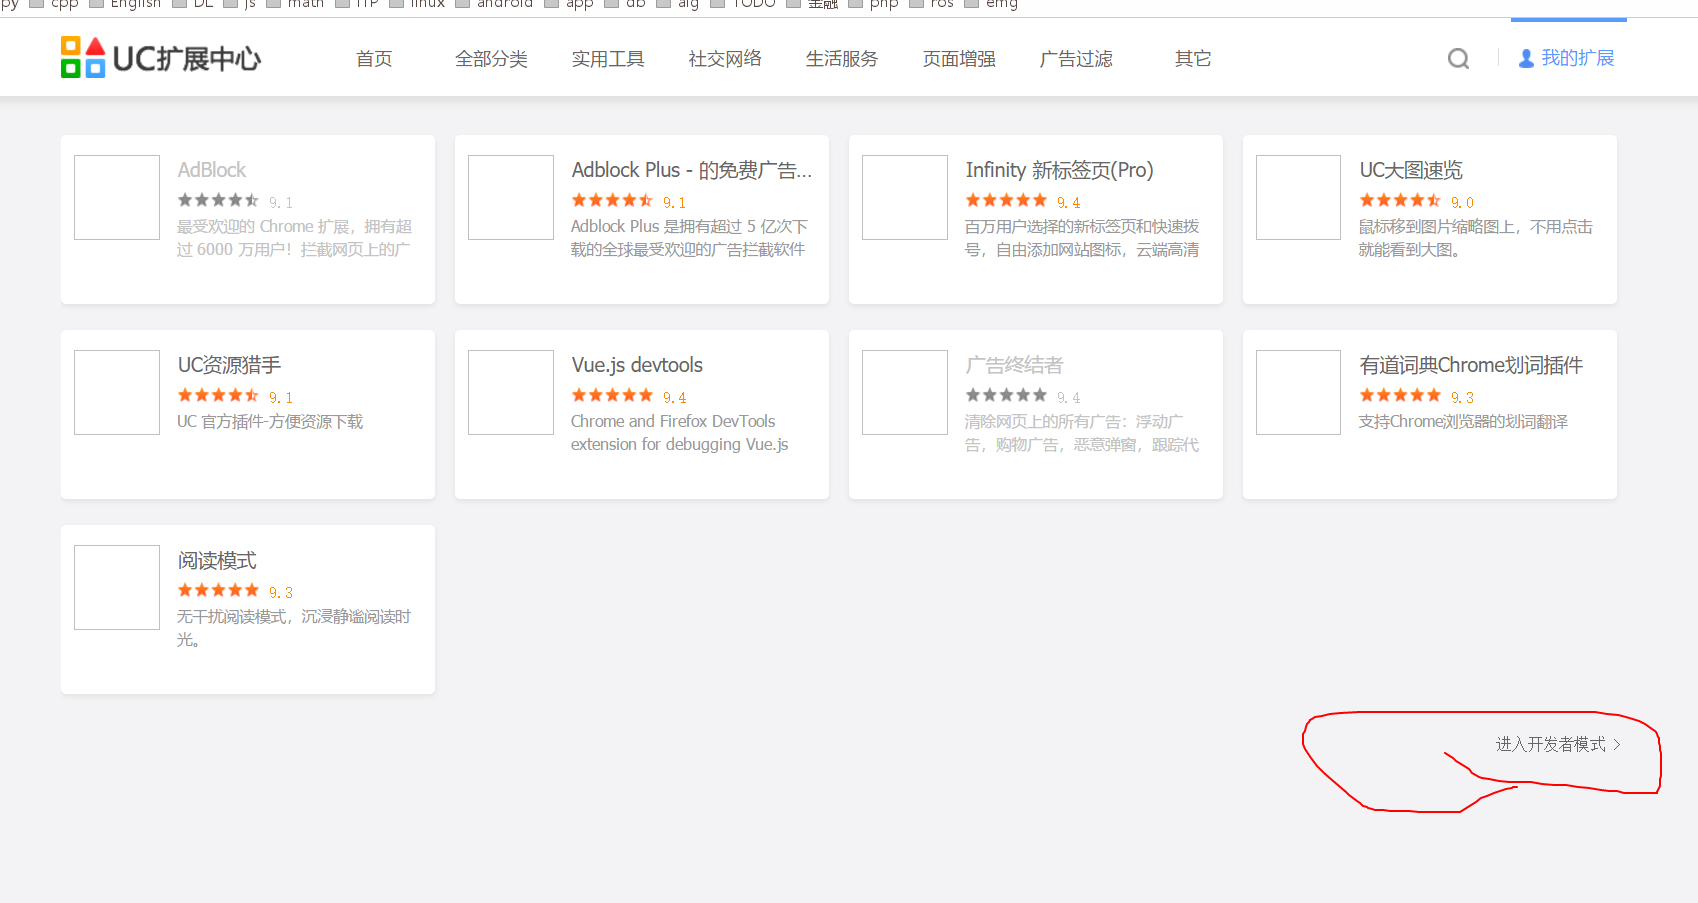The width and height of the screenshot is (1698, 903).
Task: Open 全部分类 category menu
Action: [491, 59]
